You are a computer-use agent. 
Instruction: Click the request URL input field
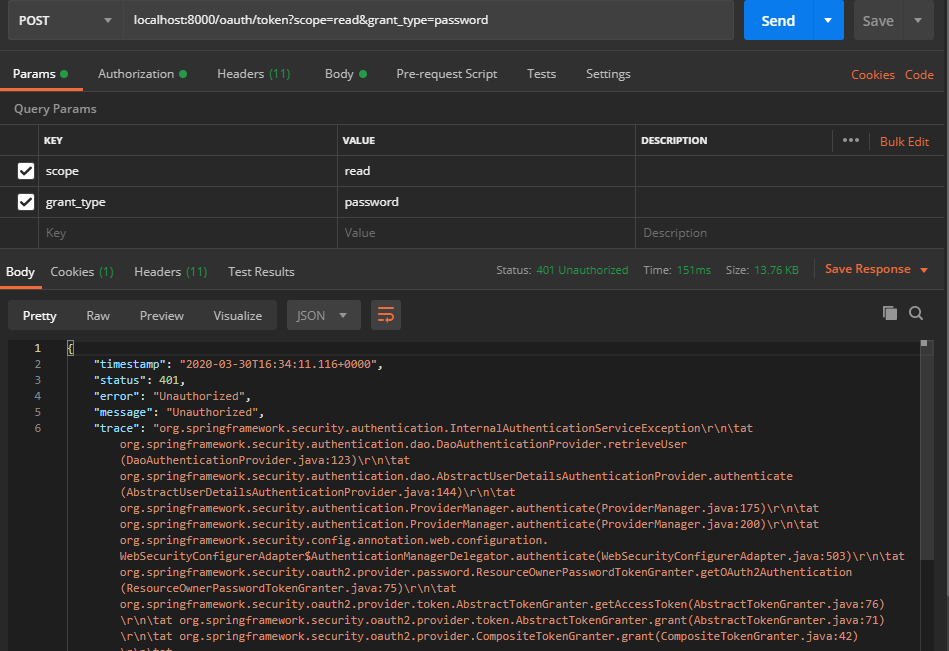tap(429, 20)
